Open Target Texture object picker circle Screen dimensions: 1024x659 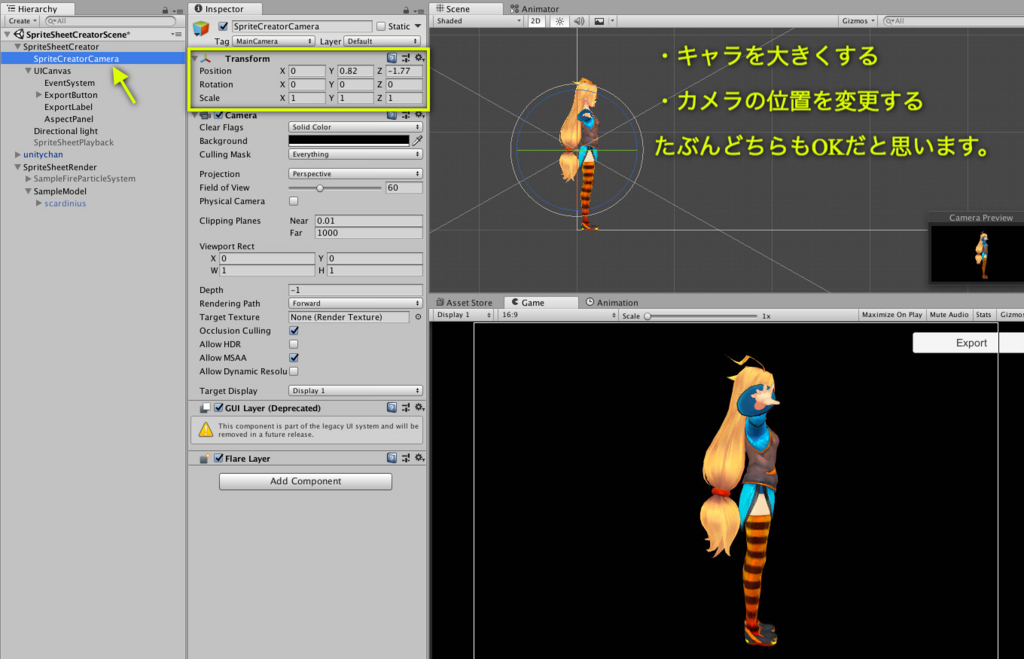click(x=418, y=317)
